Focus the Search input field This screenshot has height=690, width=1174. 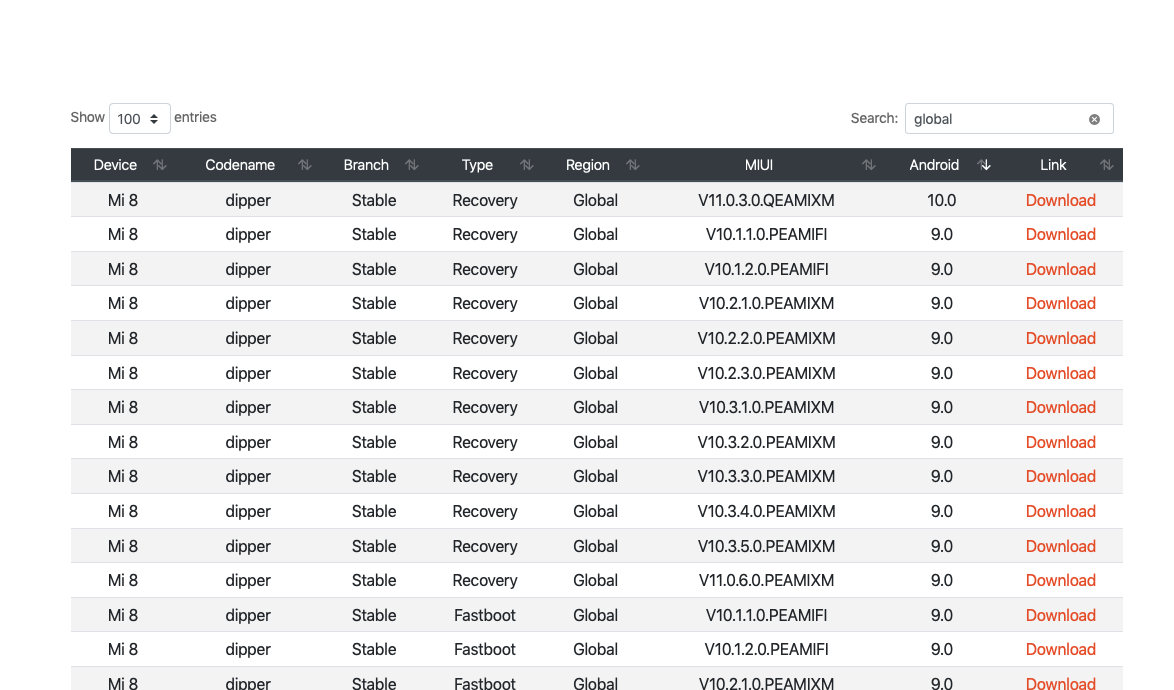pyautogui.click(x=1009, y=119)
